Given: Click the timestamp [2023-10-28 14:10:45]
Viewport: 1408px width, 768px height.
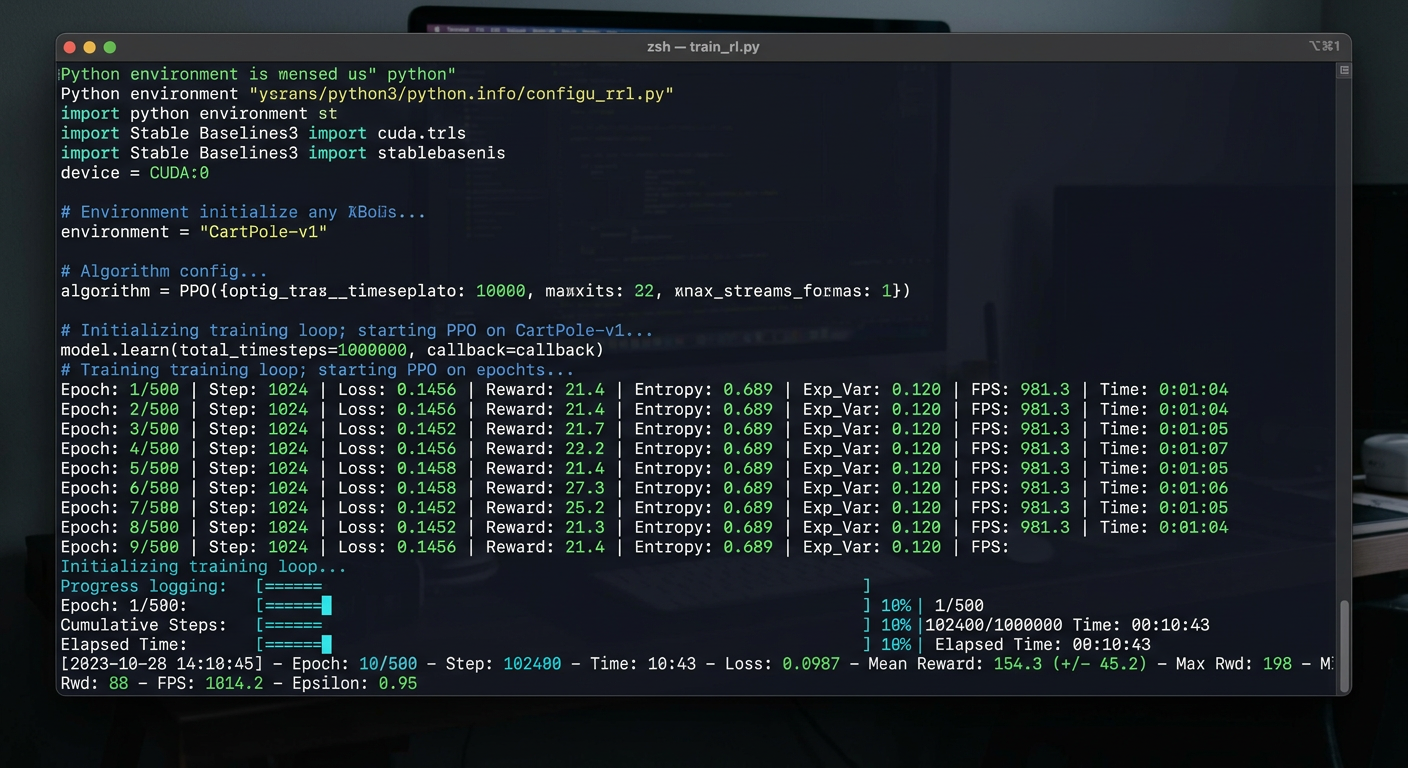Looking at the screenshot, I should coord(162,664).
